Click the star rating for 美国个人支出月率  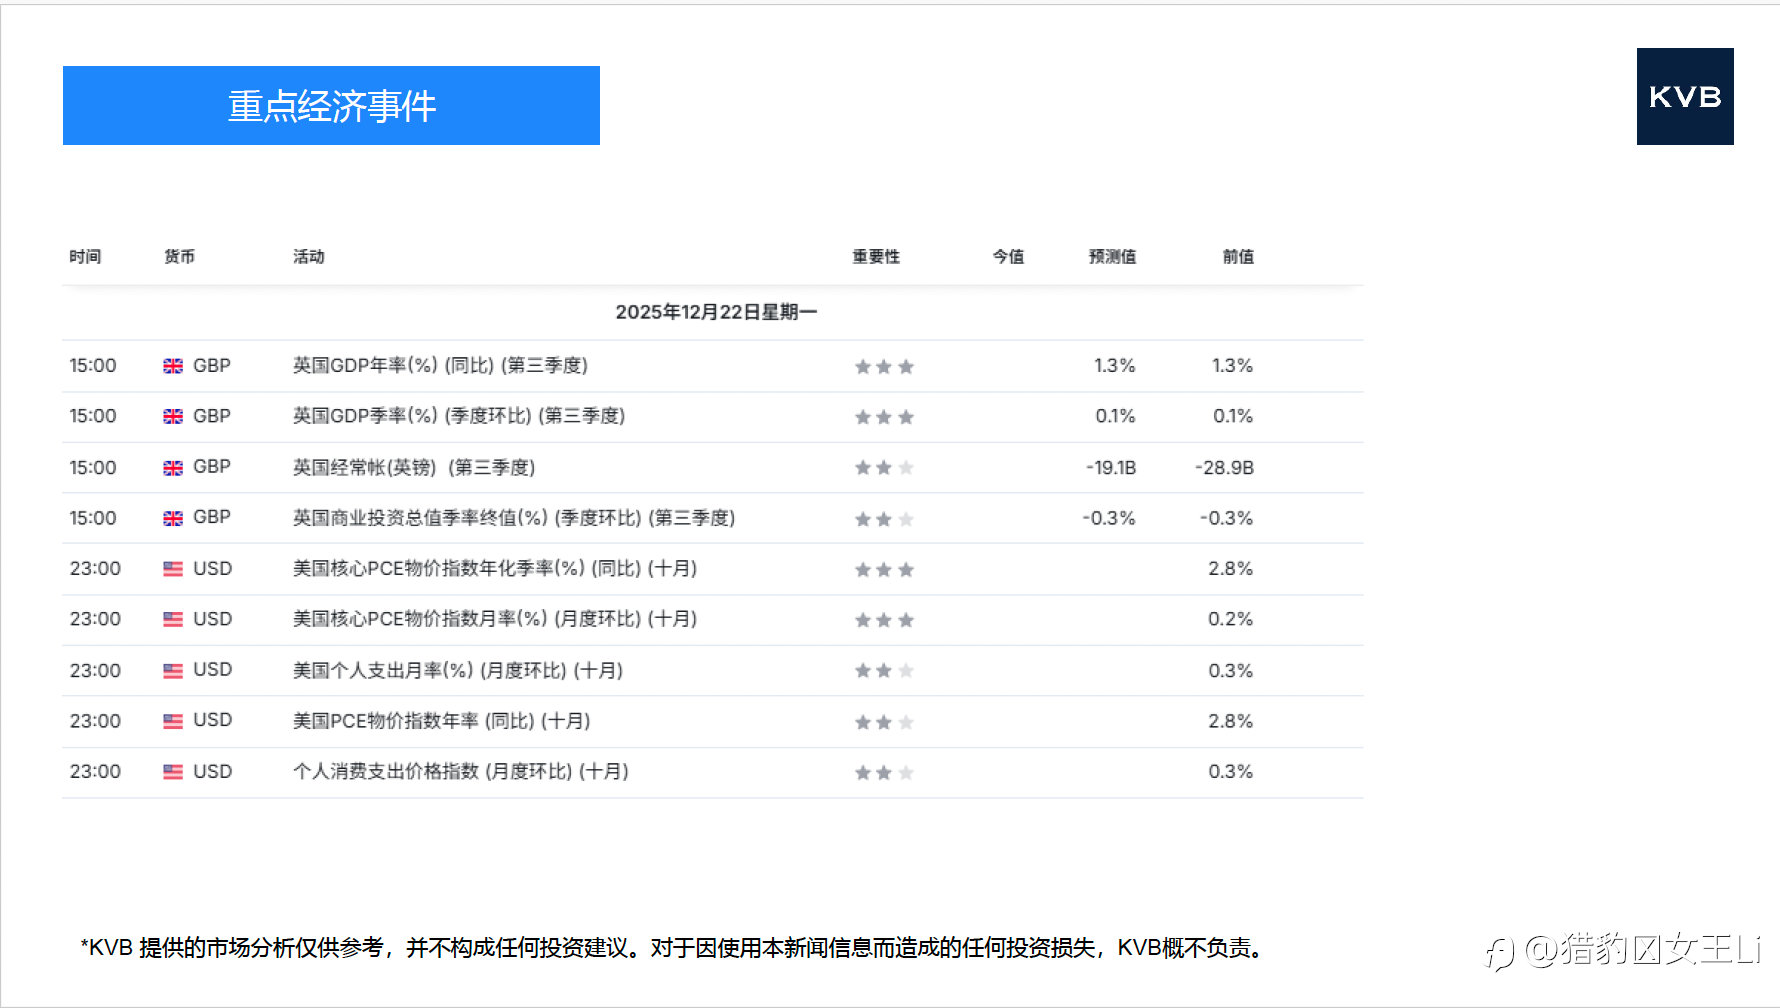click(x=884, y=671)
